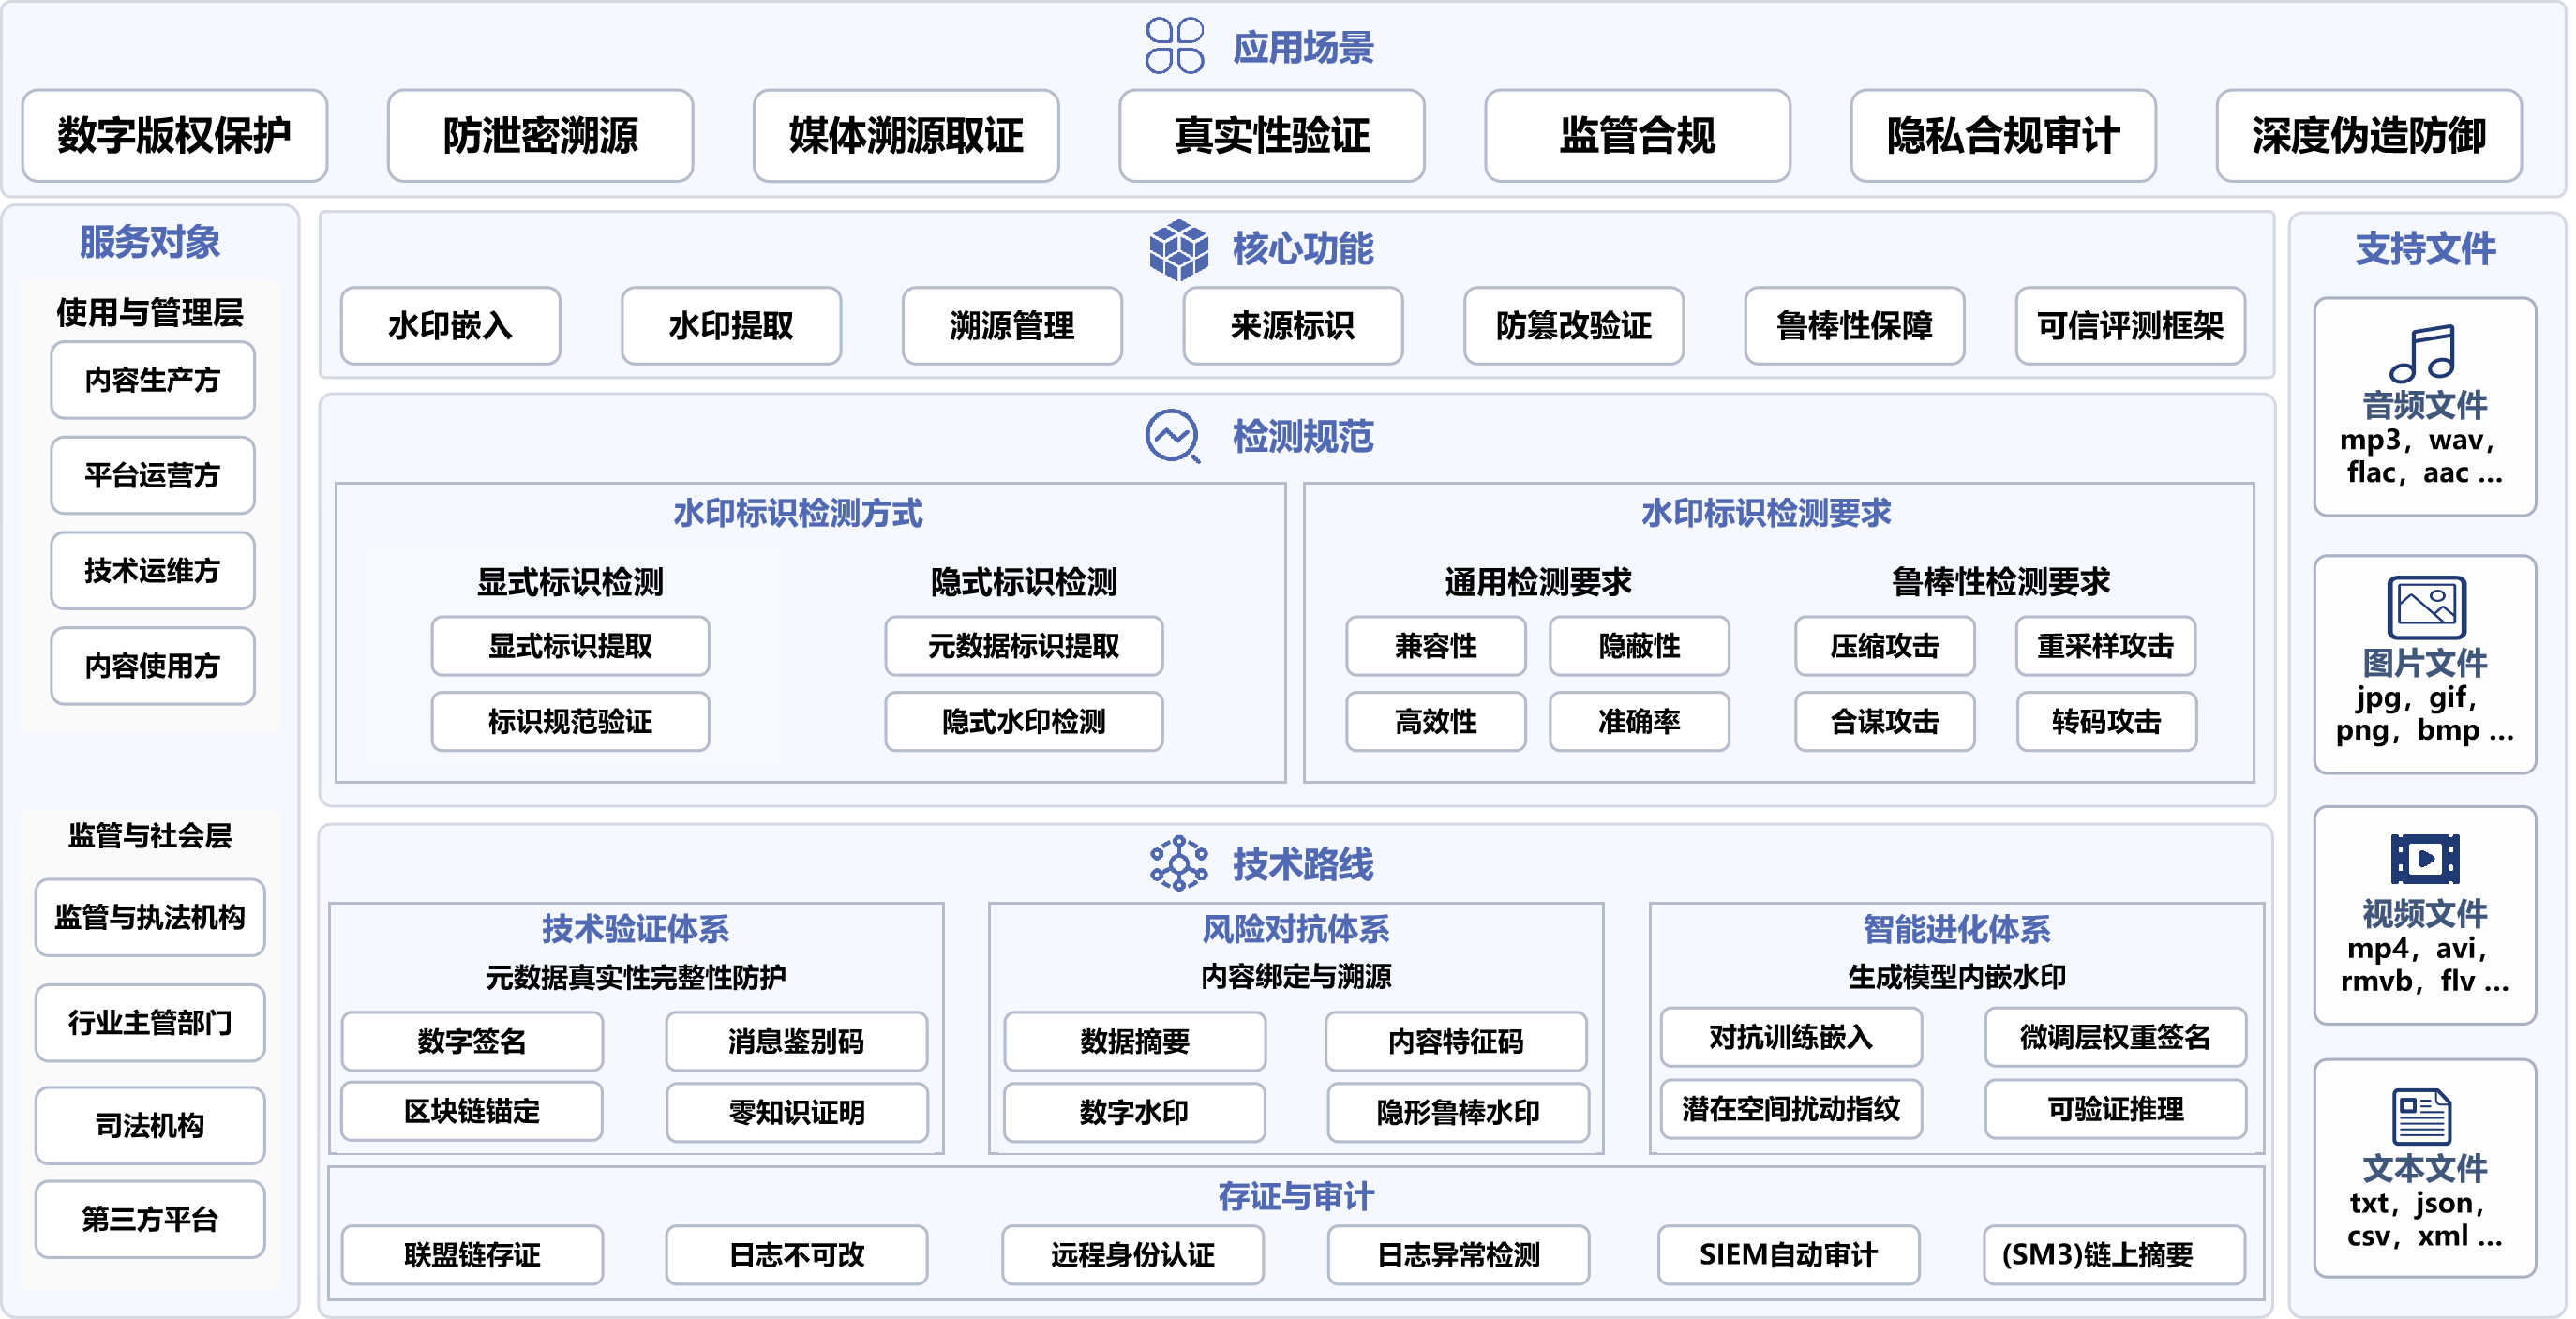Select 转码攻击 under 鲁棒性检测要求

coord(2105,722)
